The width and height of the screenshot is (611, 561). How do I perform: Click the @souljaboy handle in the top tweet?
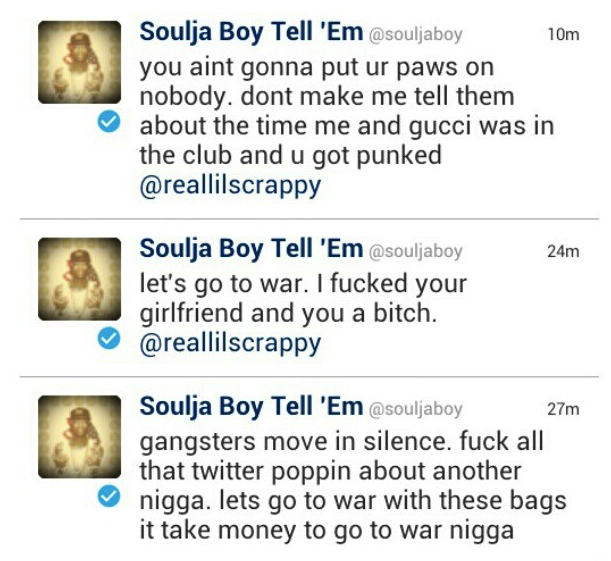[415, 35]
